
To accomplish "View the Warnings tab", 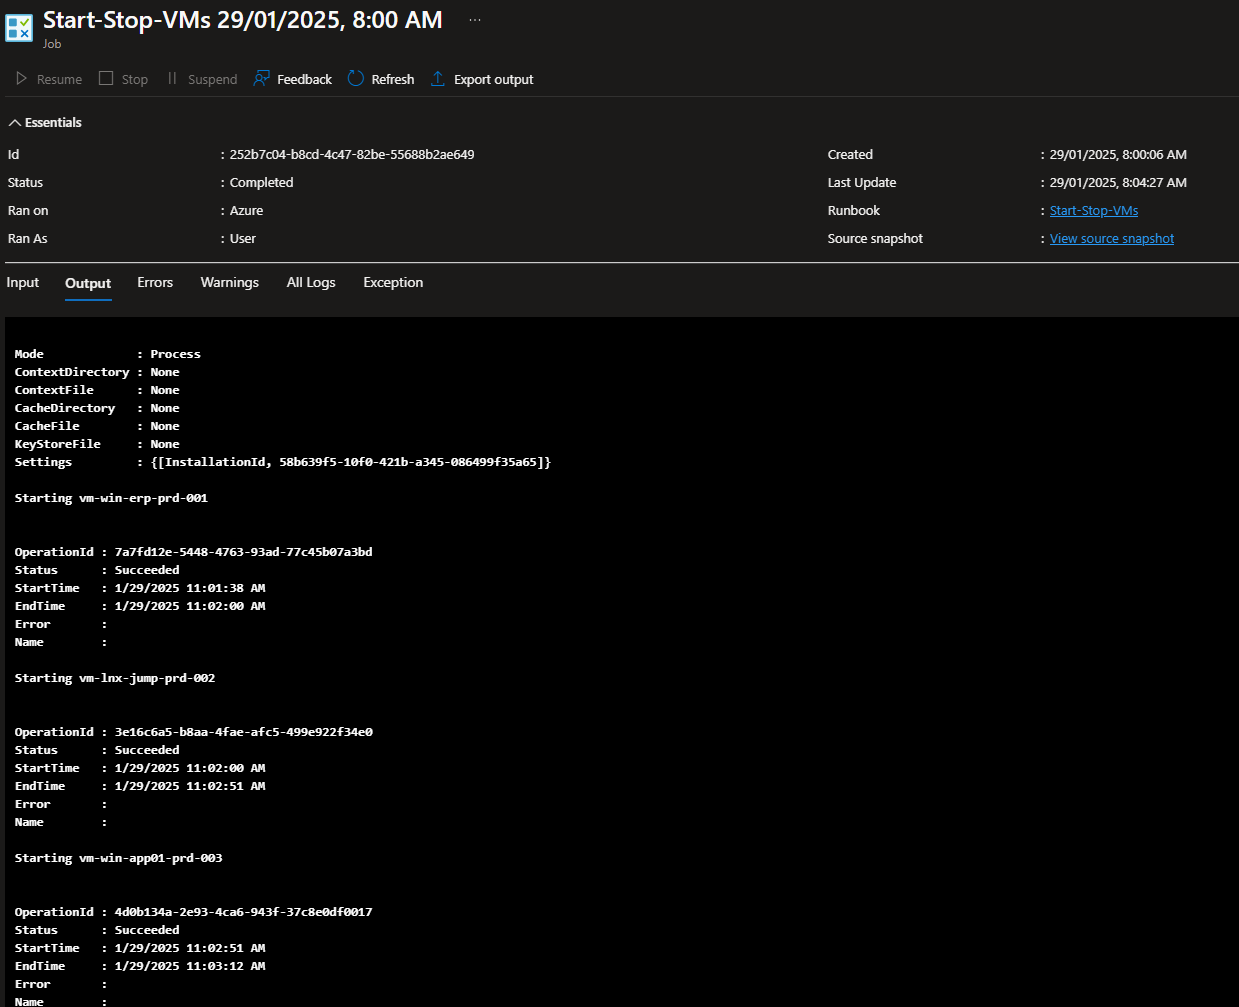I will 229,283.
